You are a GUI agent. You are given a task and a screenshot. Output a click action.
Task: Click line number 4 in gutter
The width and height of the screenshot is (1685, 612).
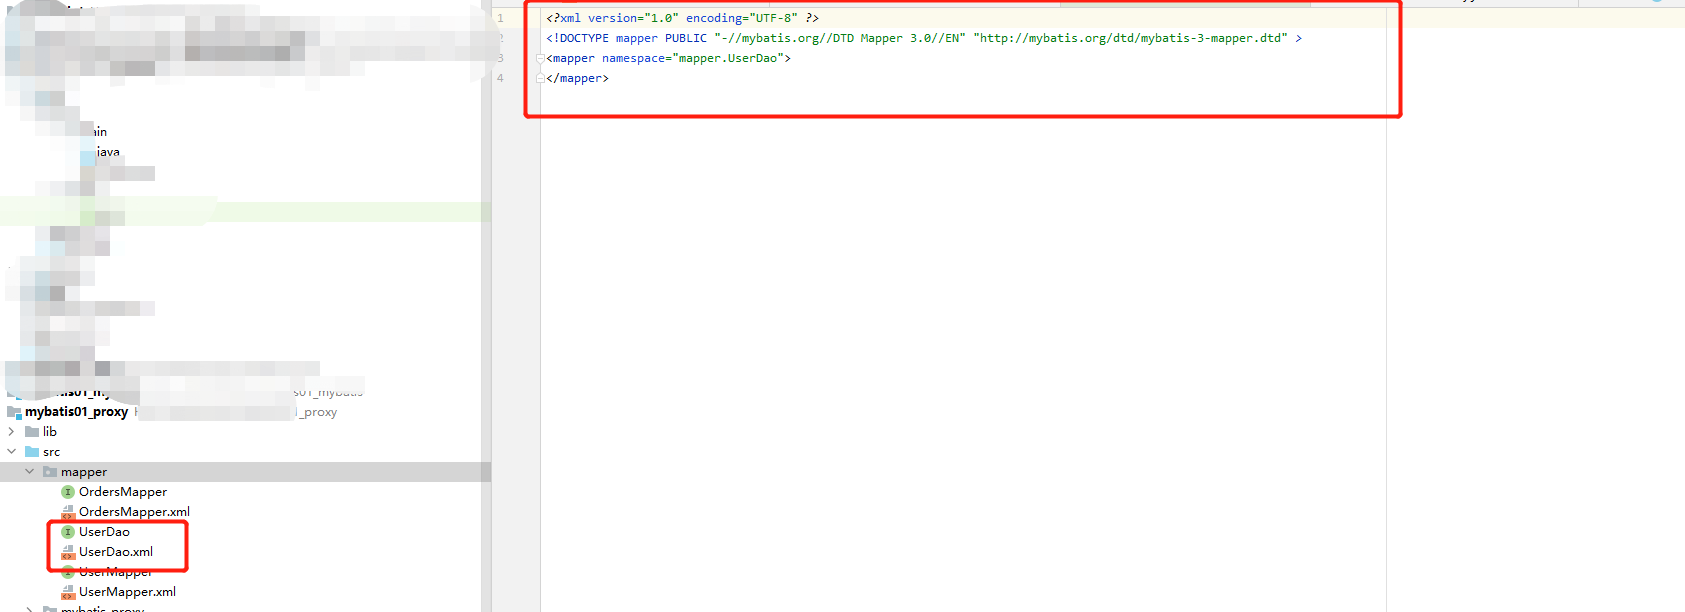(x=500, y=78)
